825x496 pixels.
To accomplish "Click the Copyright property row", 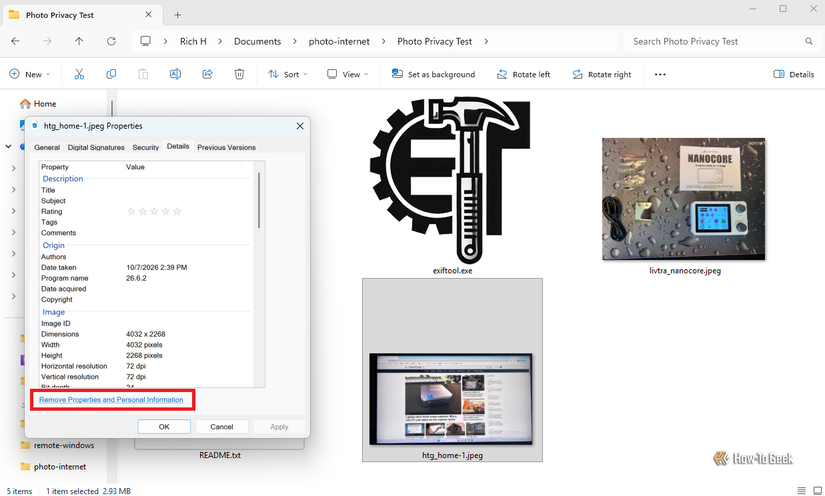I will point(146,299).
